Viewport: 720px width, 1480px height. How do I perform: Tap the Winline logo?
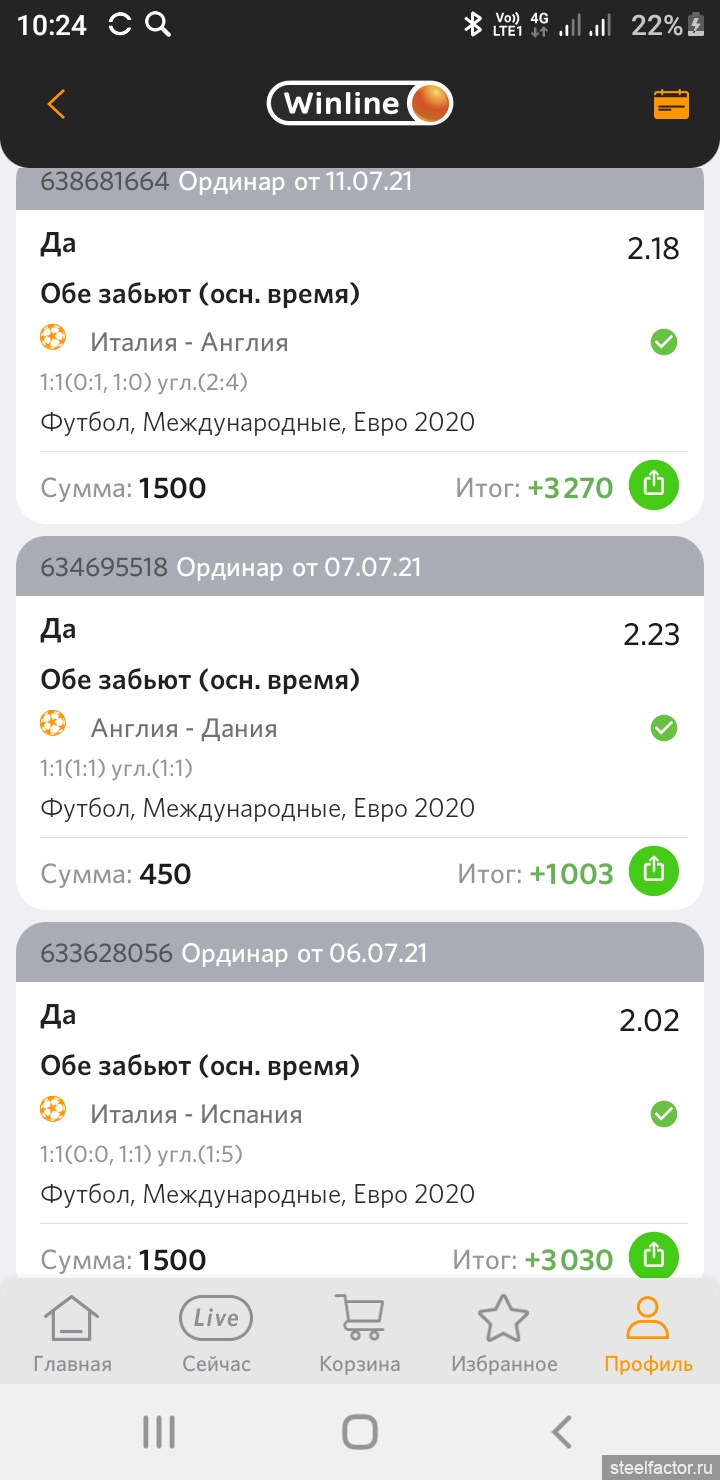coord(360,103)
